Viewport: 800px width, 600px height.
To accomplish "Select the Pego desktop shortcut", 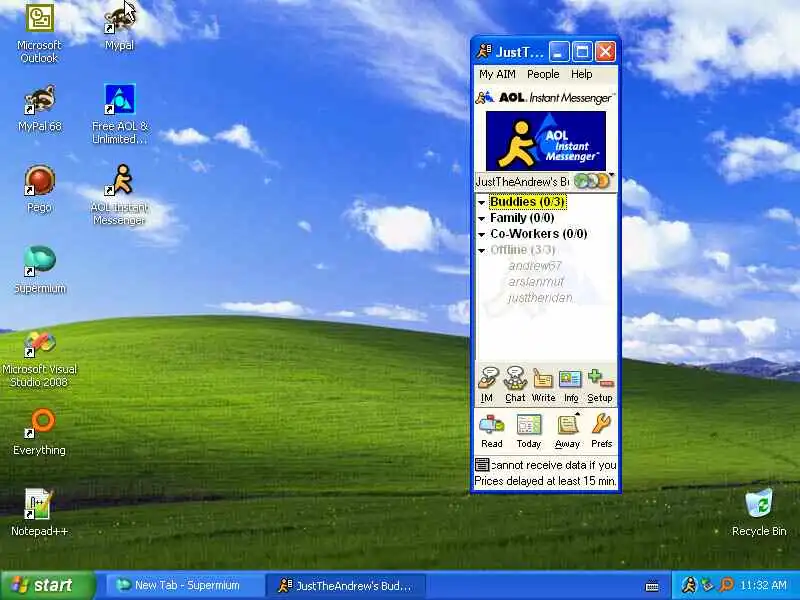I will click(x=39, y=189).
